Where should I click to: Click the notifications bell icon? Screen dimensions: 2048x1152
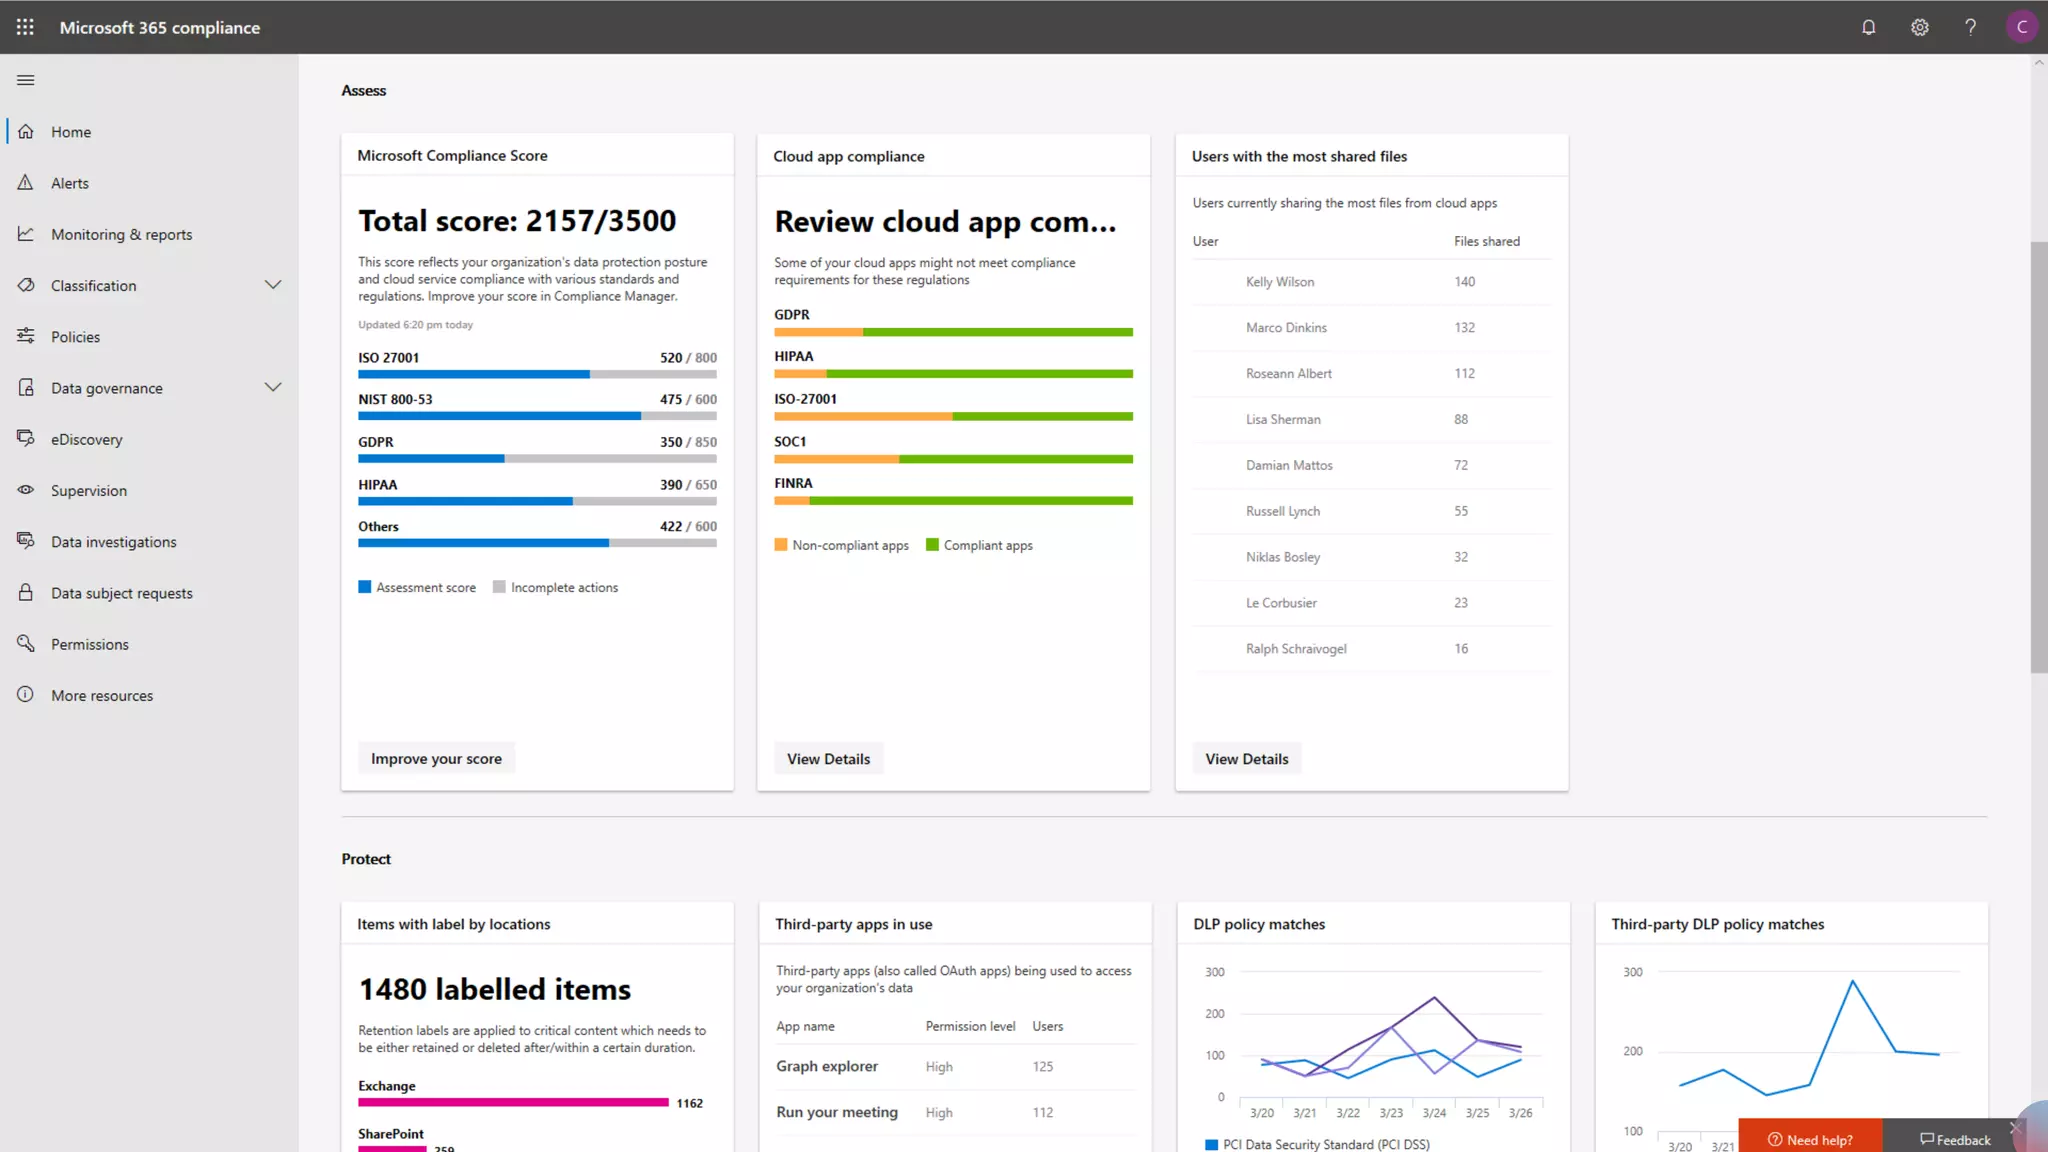point(1868,27)
